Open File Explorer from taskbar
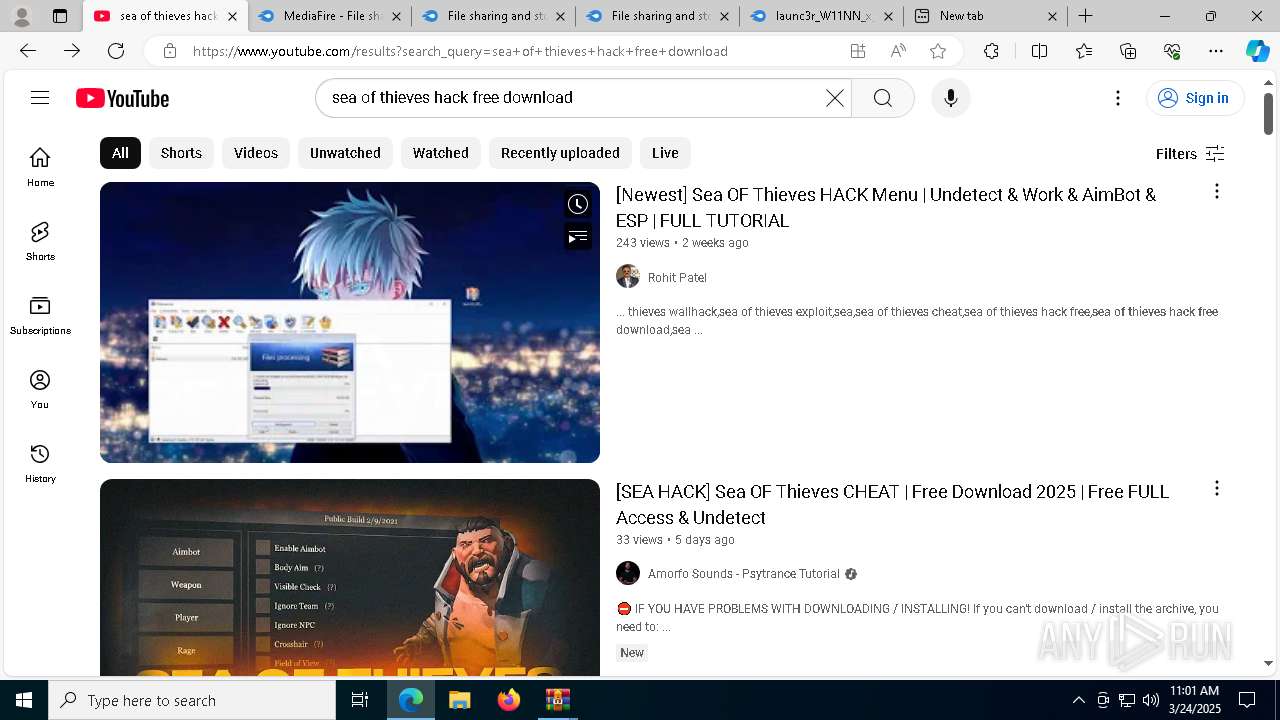 point(460,700)
